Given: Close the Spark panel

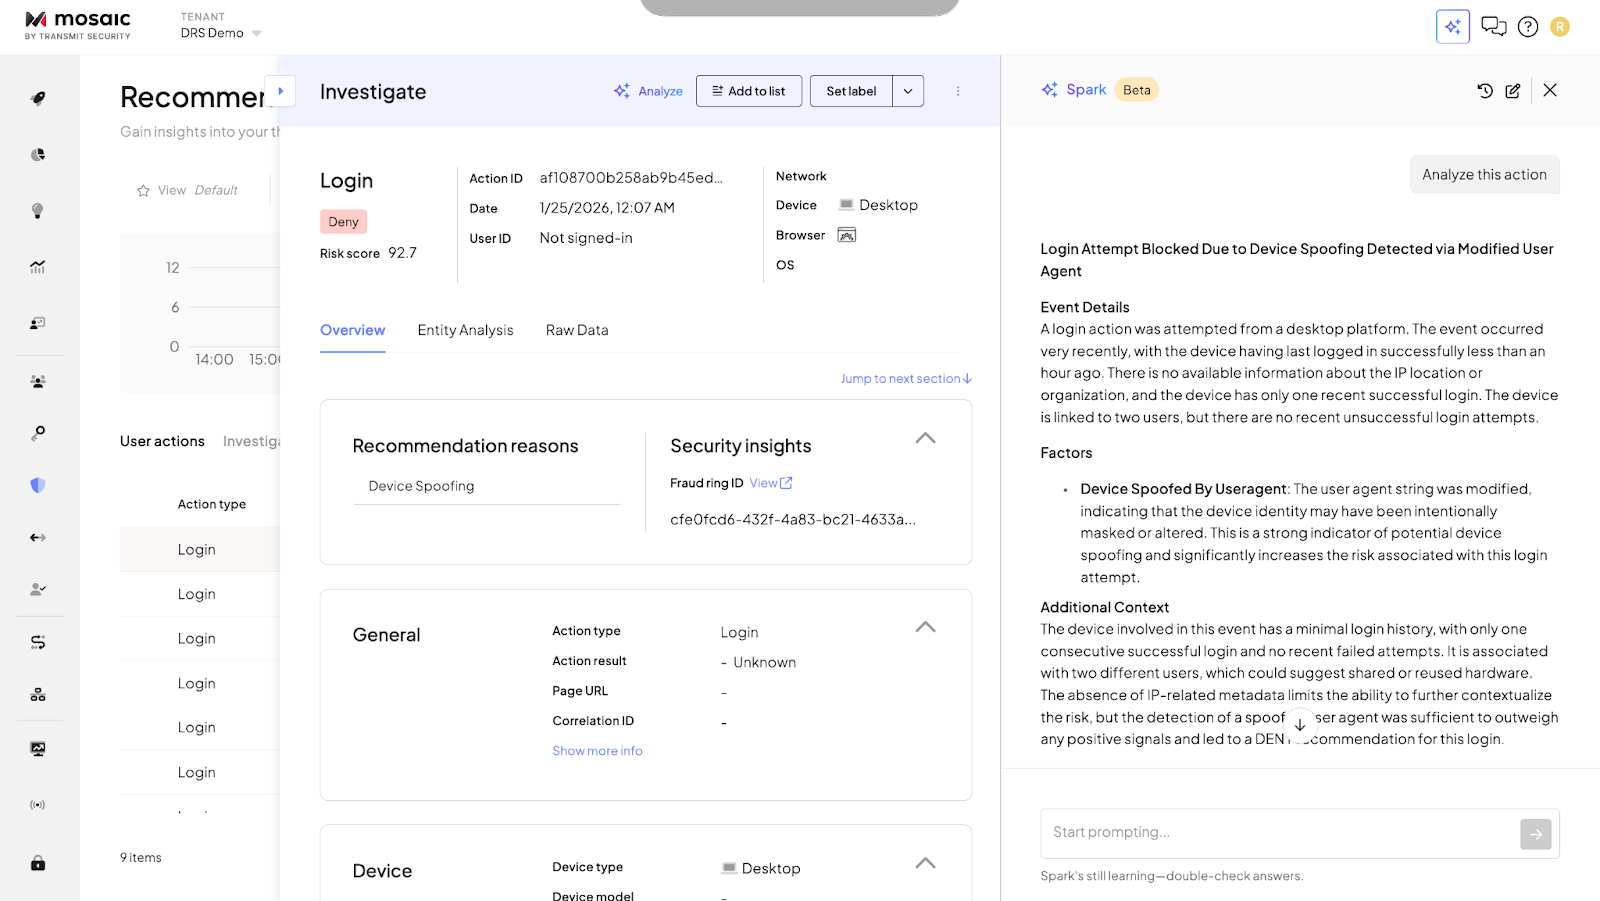Looking at the screenshot, I should tap(1550, 90).
